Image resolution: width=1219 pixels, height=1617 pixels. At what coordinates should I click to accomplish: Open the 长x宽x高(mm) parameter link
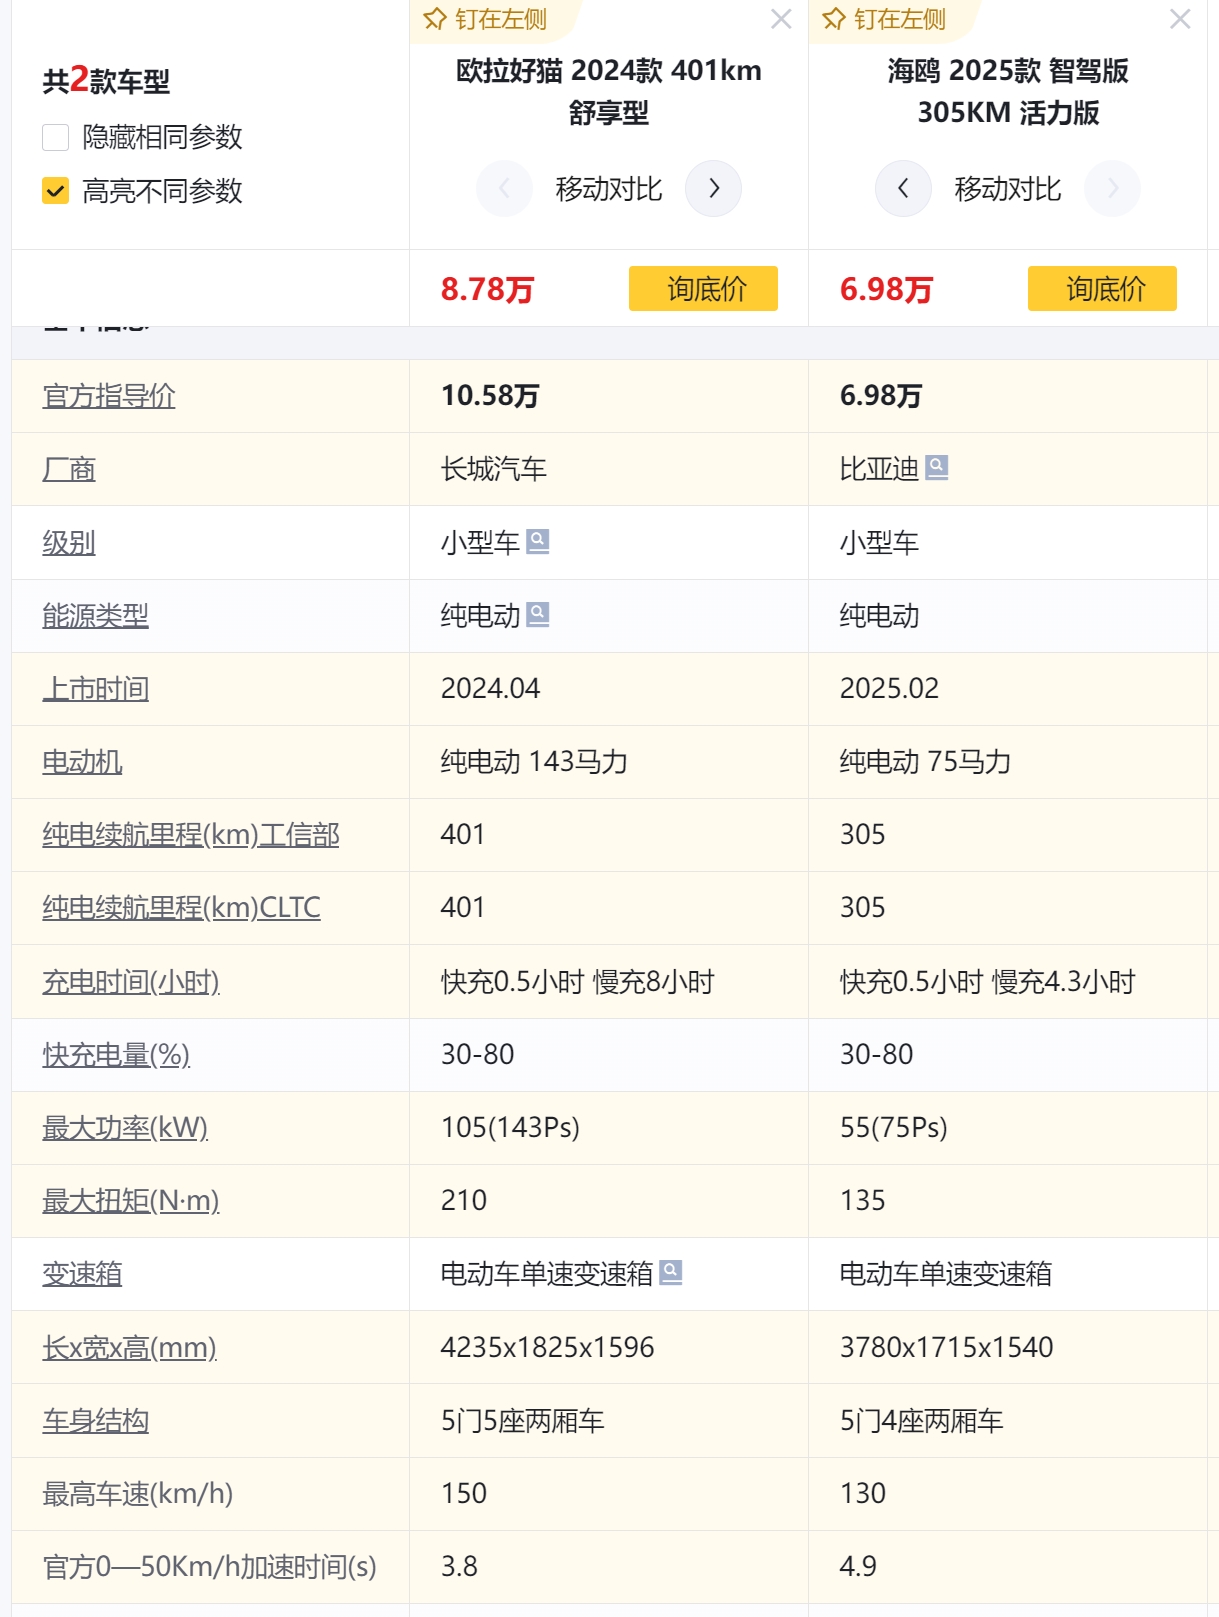coord(129,1348)
